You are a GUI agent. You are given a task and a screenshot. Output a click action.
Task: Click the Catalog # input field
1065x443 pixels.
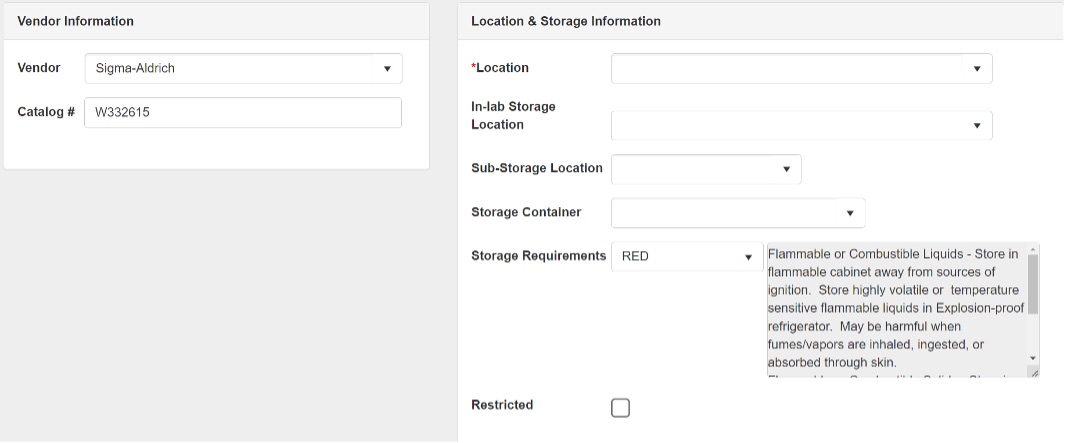[x=243, y=113]
